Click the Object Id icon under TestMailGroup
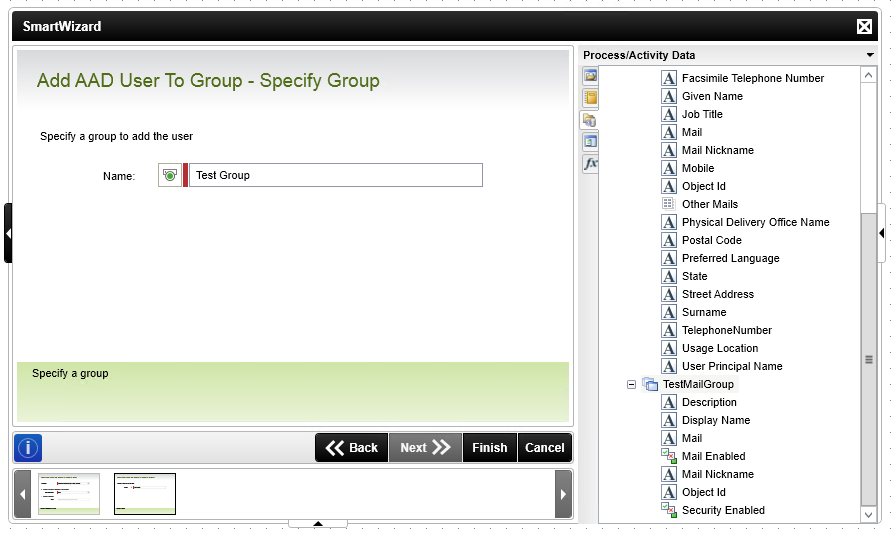This screenshot has width=891, height=533. click(669, 492)
